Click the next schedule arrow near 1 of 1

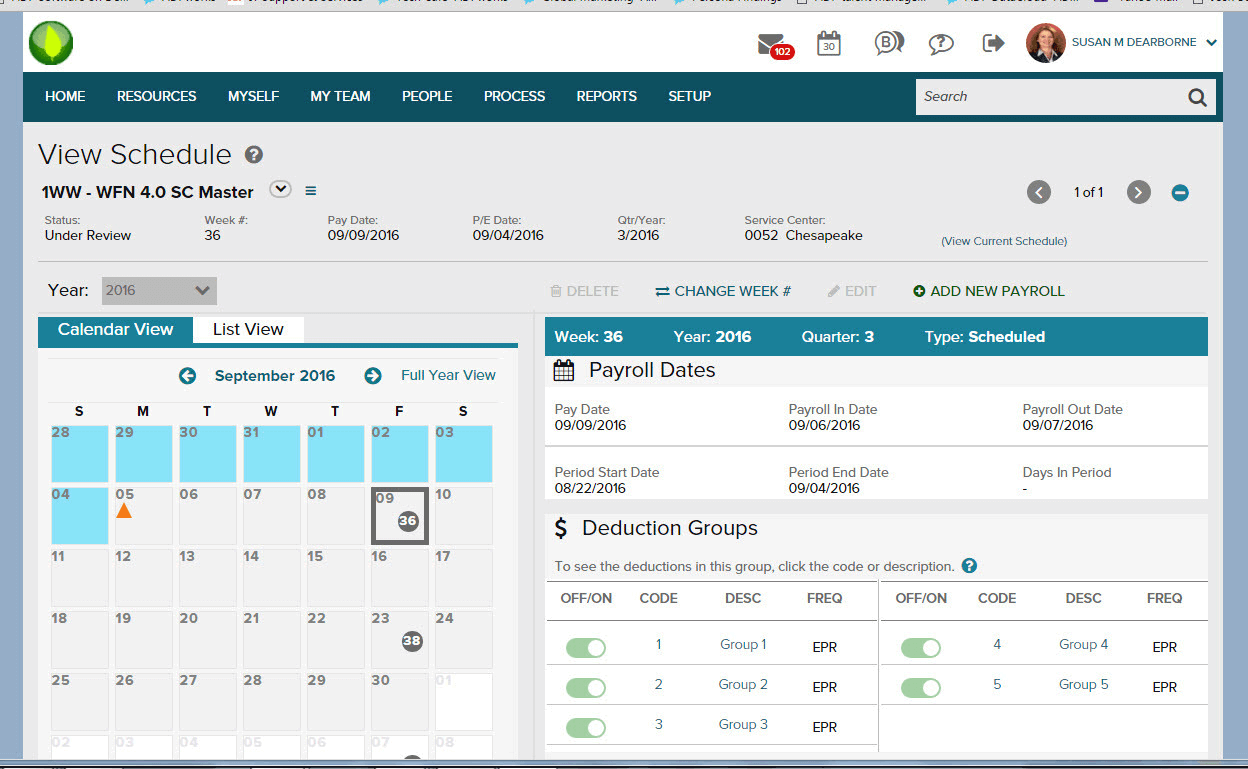click(x=1138, y=192)
